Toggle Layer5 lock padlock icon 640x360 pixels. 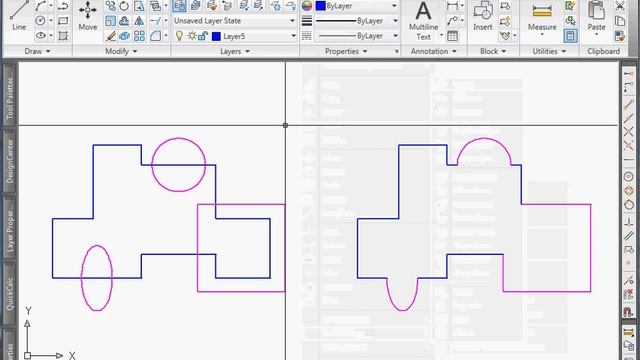tap(203, 36)
